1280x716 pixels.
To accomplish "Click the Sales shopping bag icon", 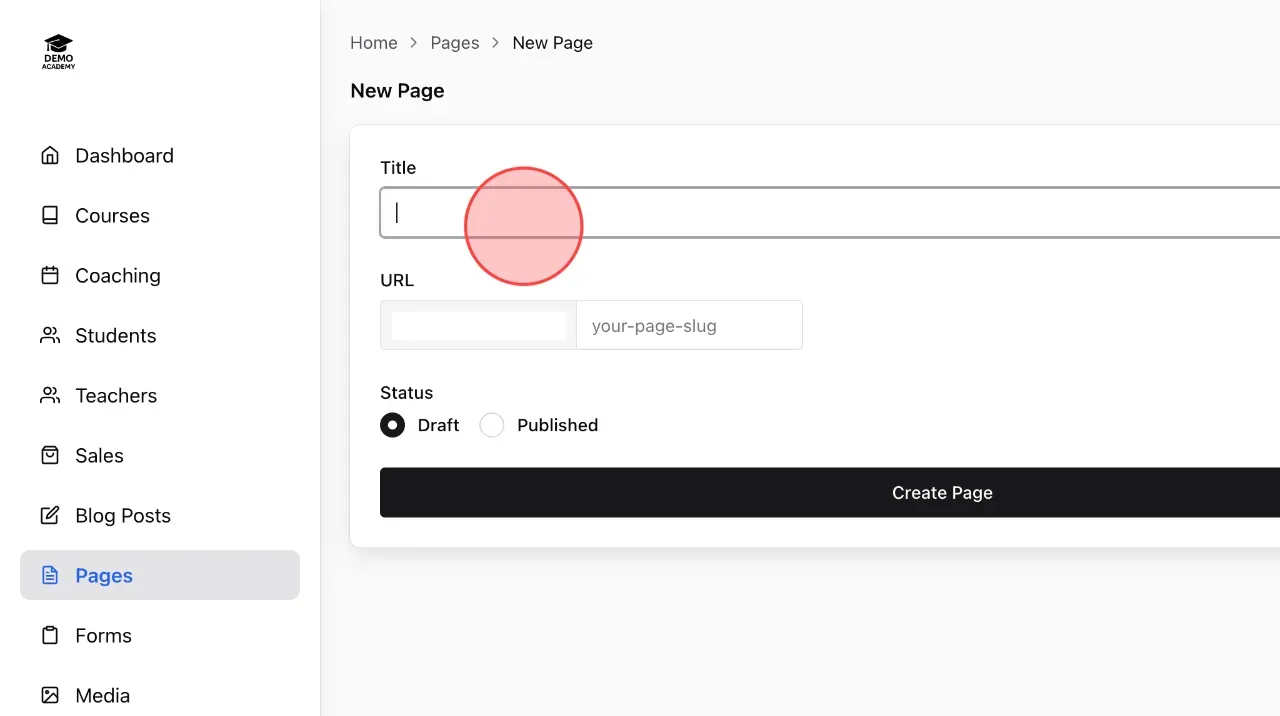I will [50, 455].
